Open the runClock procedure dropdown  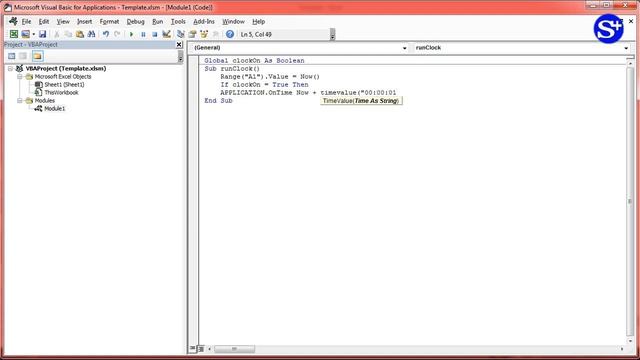coord(626,48)
